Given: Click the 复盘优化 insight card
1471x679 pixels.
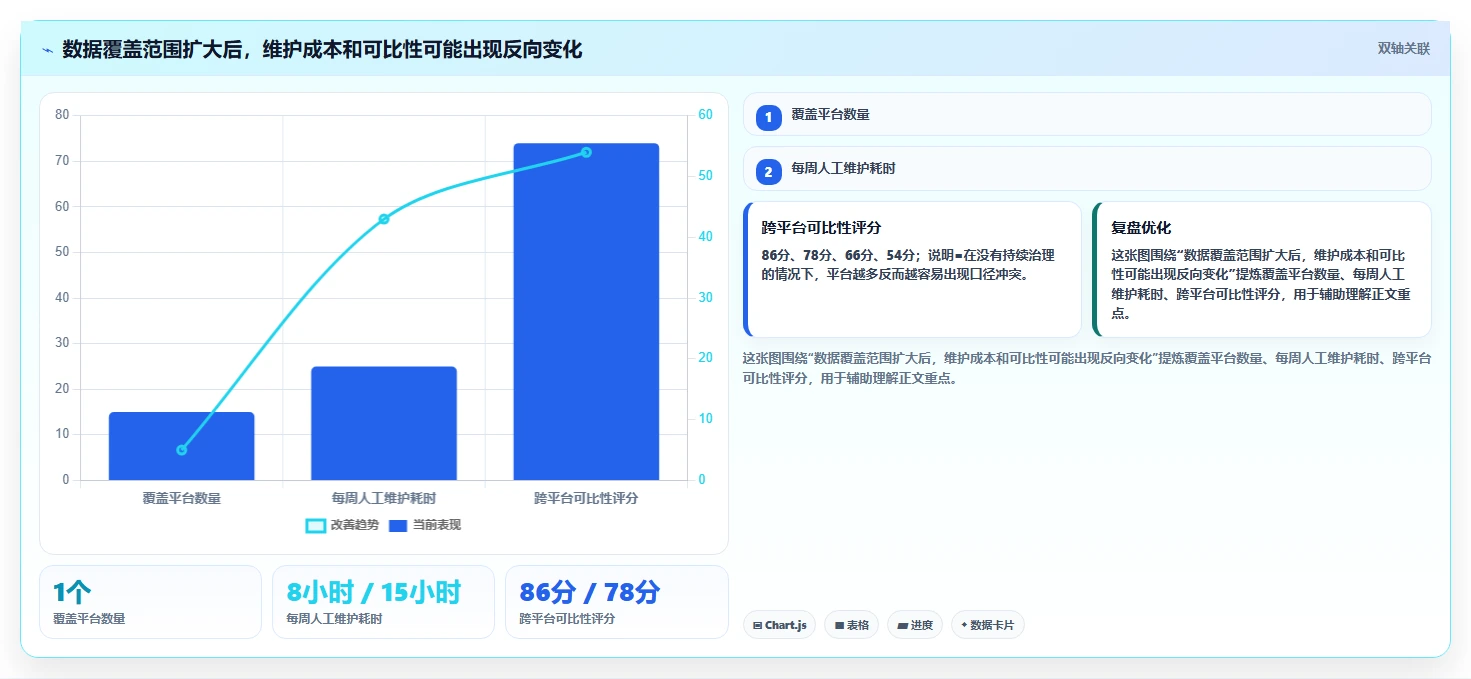Looking at the screenshot, I should tap(1262, 270).
